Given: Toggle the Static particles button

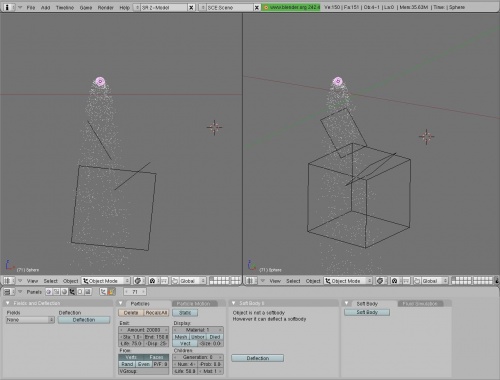Looking at the screenshot, I should point(185,313).
